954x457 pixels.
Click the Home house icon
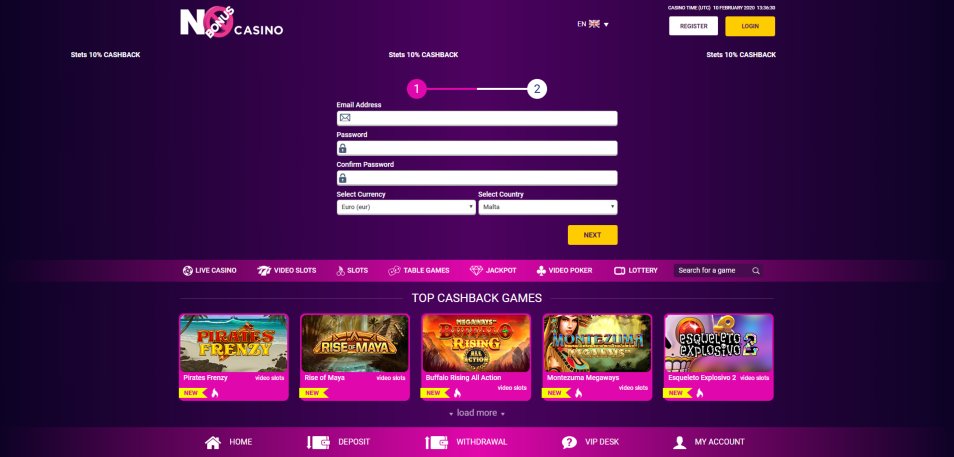213,442
